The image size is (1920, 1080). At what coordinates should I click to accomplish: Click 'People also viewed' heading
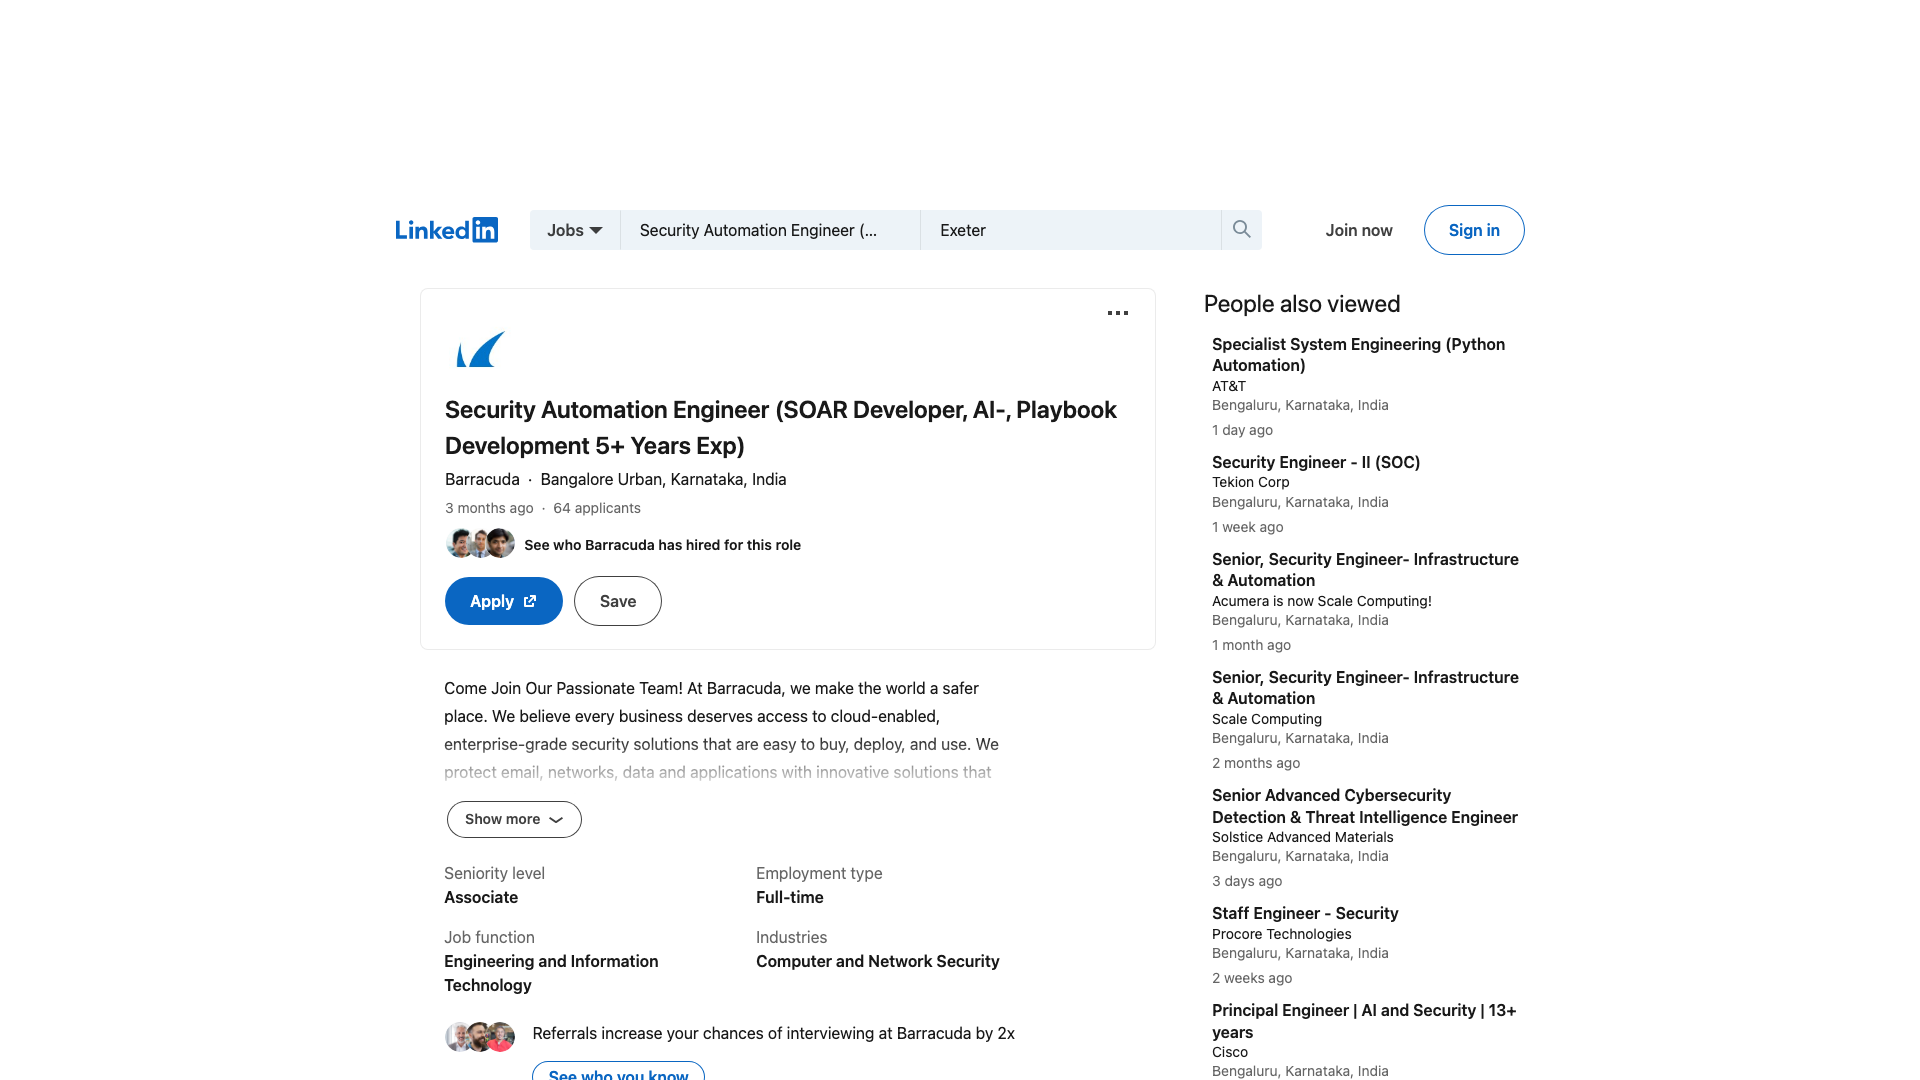pos(1302,304)
